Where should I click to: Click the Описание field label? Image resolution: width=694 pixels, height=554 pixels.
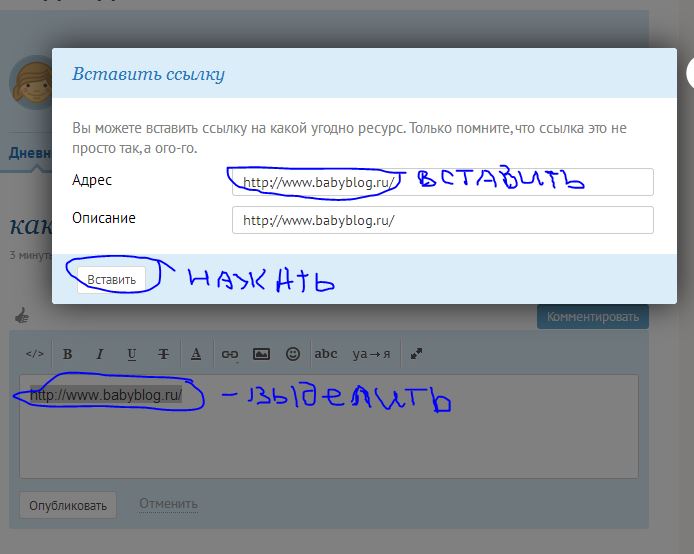(104, 218)
